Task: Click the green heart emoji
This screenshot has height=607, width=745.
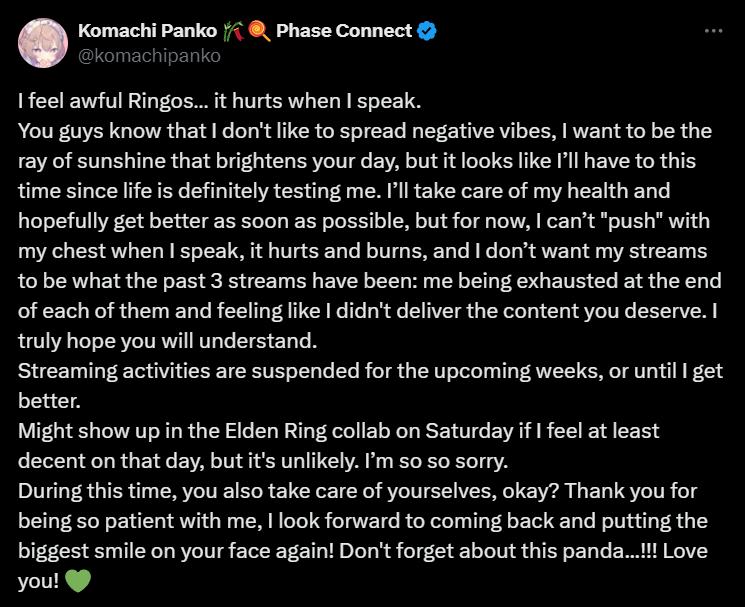Action: [x=77, y=580]
